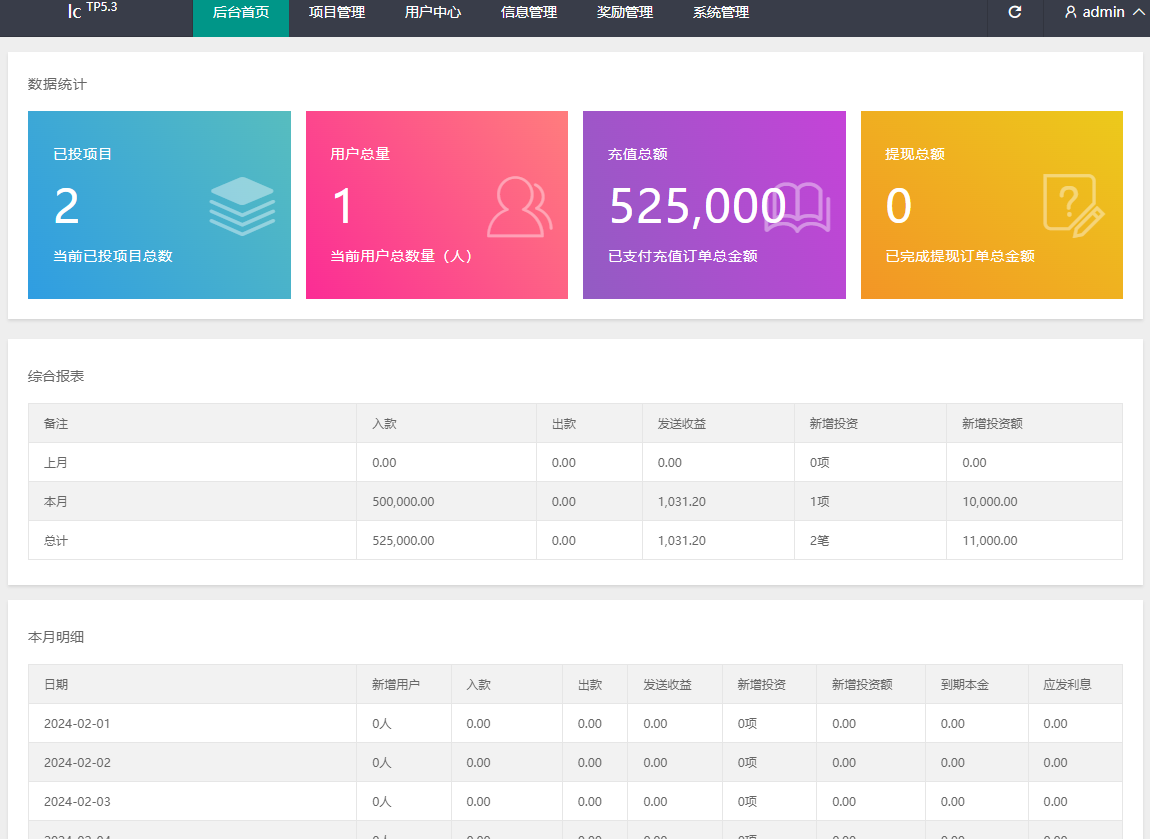The height and width of the screenshot is (839, 1150).
Task: Click the open book icon on 充值总额 card
Action: (797, 208)
